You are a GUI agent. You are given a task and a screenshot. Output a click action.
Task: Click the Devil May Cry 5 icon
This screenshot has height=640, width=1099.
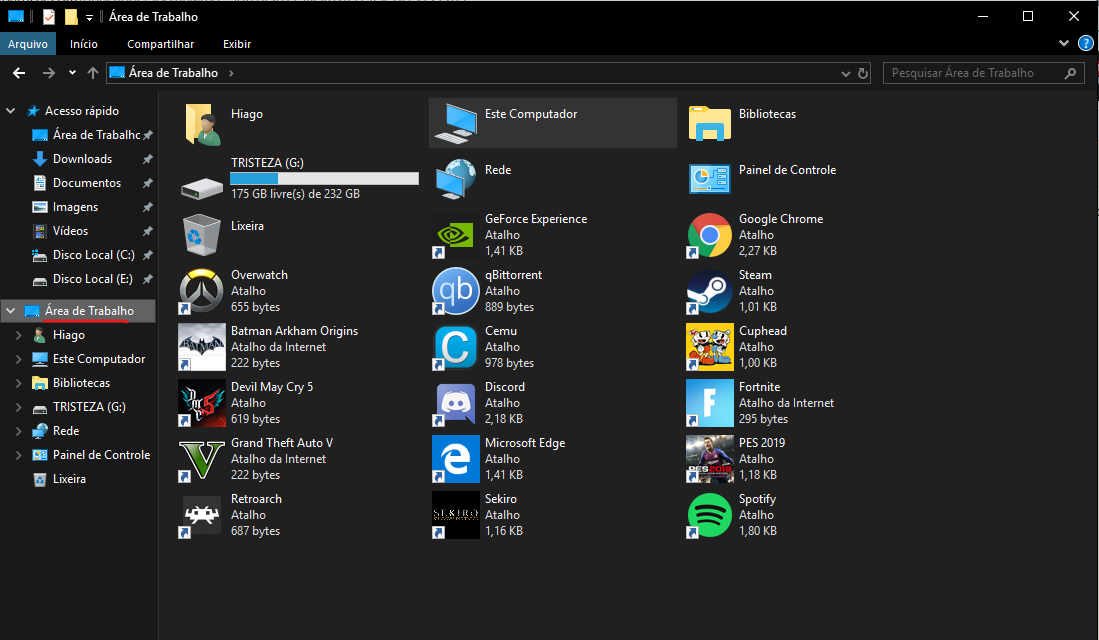[202, 403]
